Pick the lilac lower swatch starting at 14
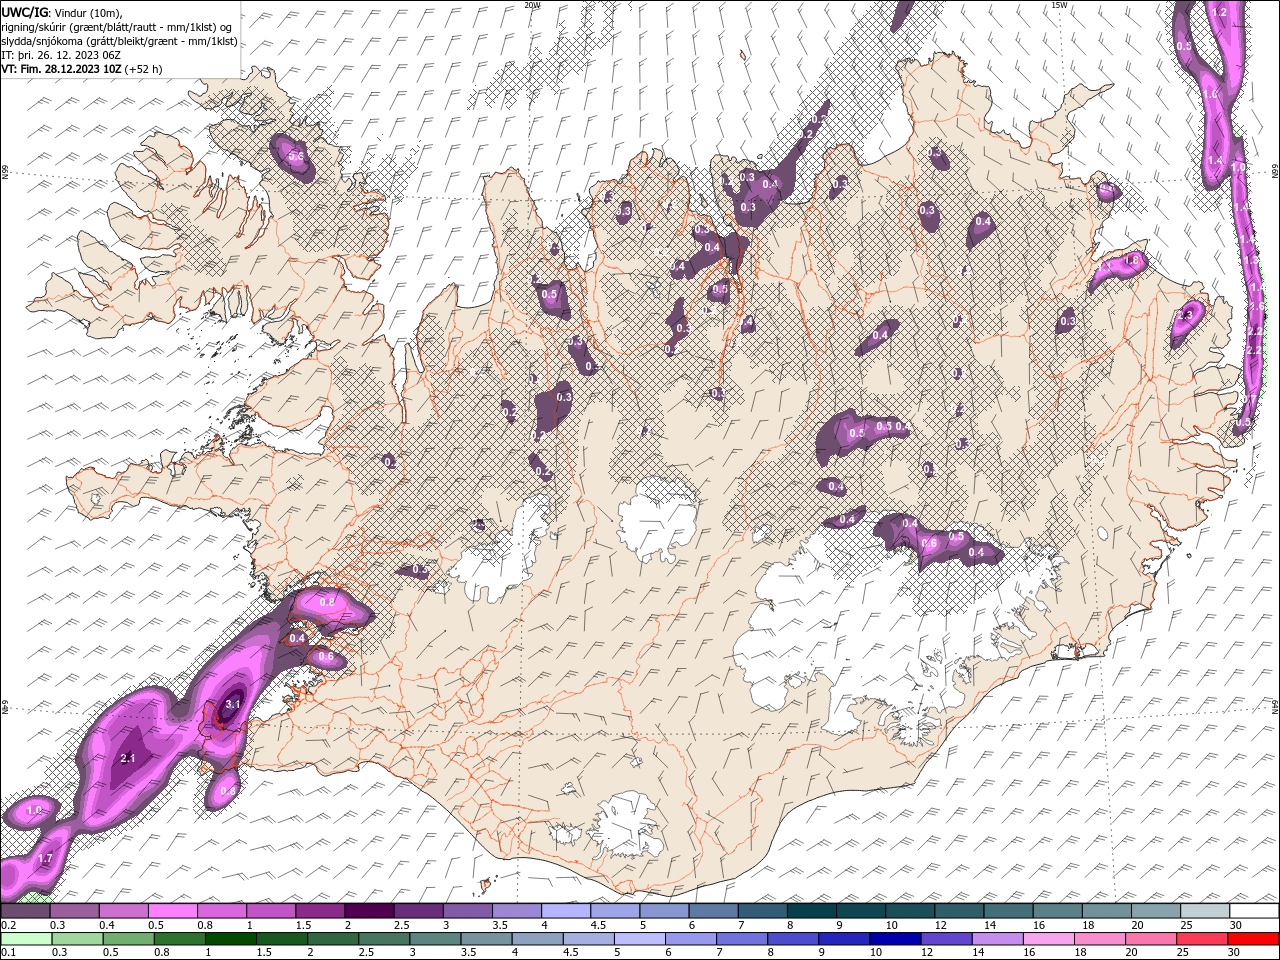 (x=996, y=939)
